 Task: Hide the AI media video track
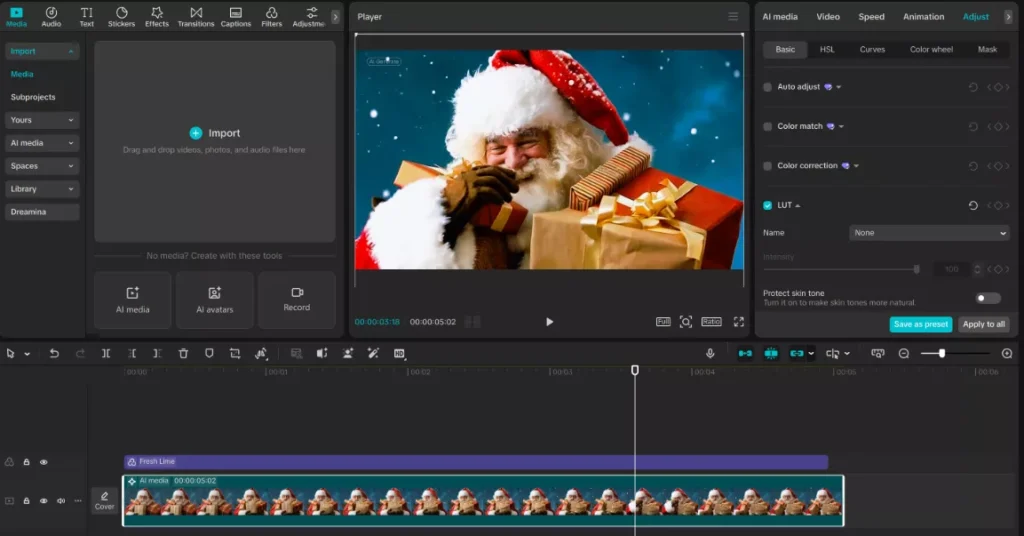[44, 501]
